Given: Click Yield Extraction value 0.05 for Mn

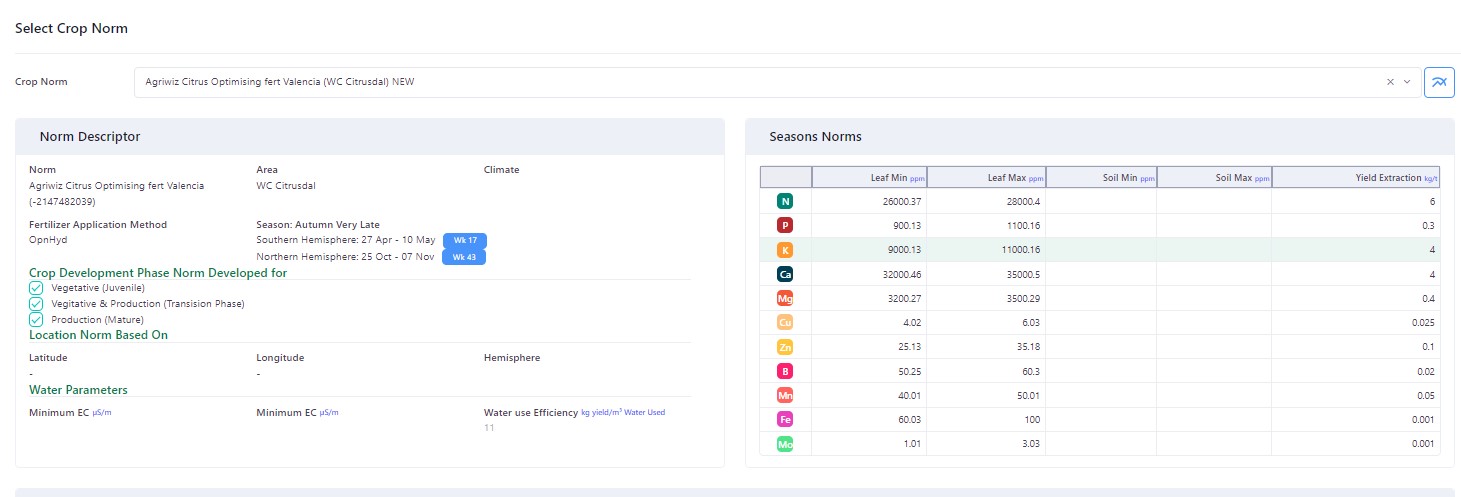Looking at the screenshot, I should point(1426,395).
